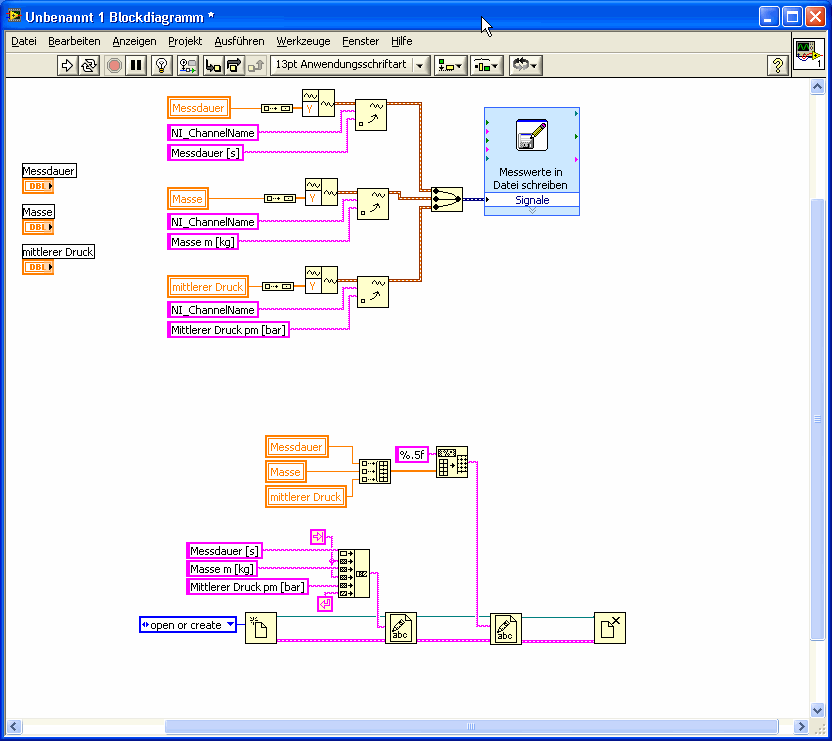This screenshot has width=832, height=741.
Task: Click Run Continuously button
Action: 89,65
